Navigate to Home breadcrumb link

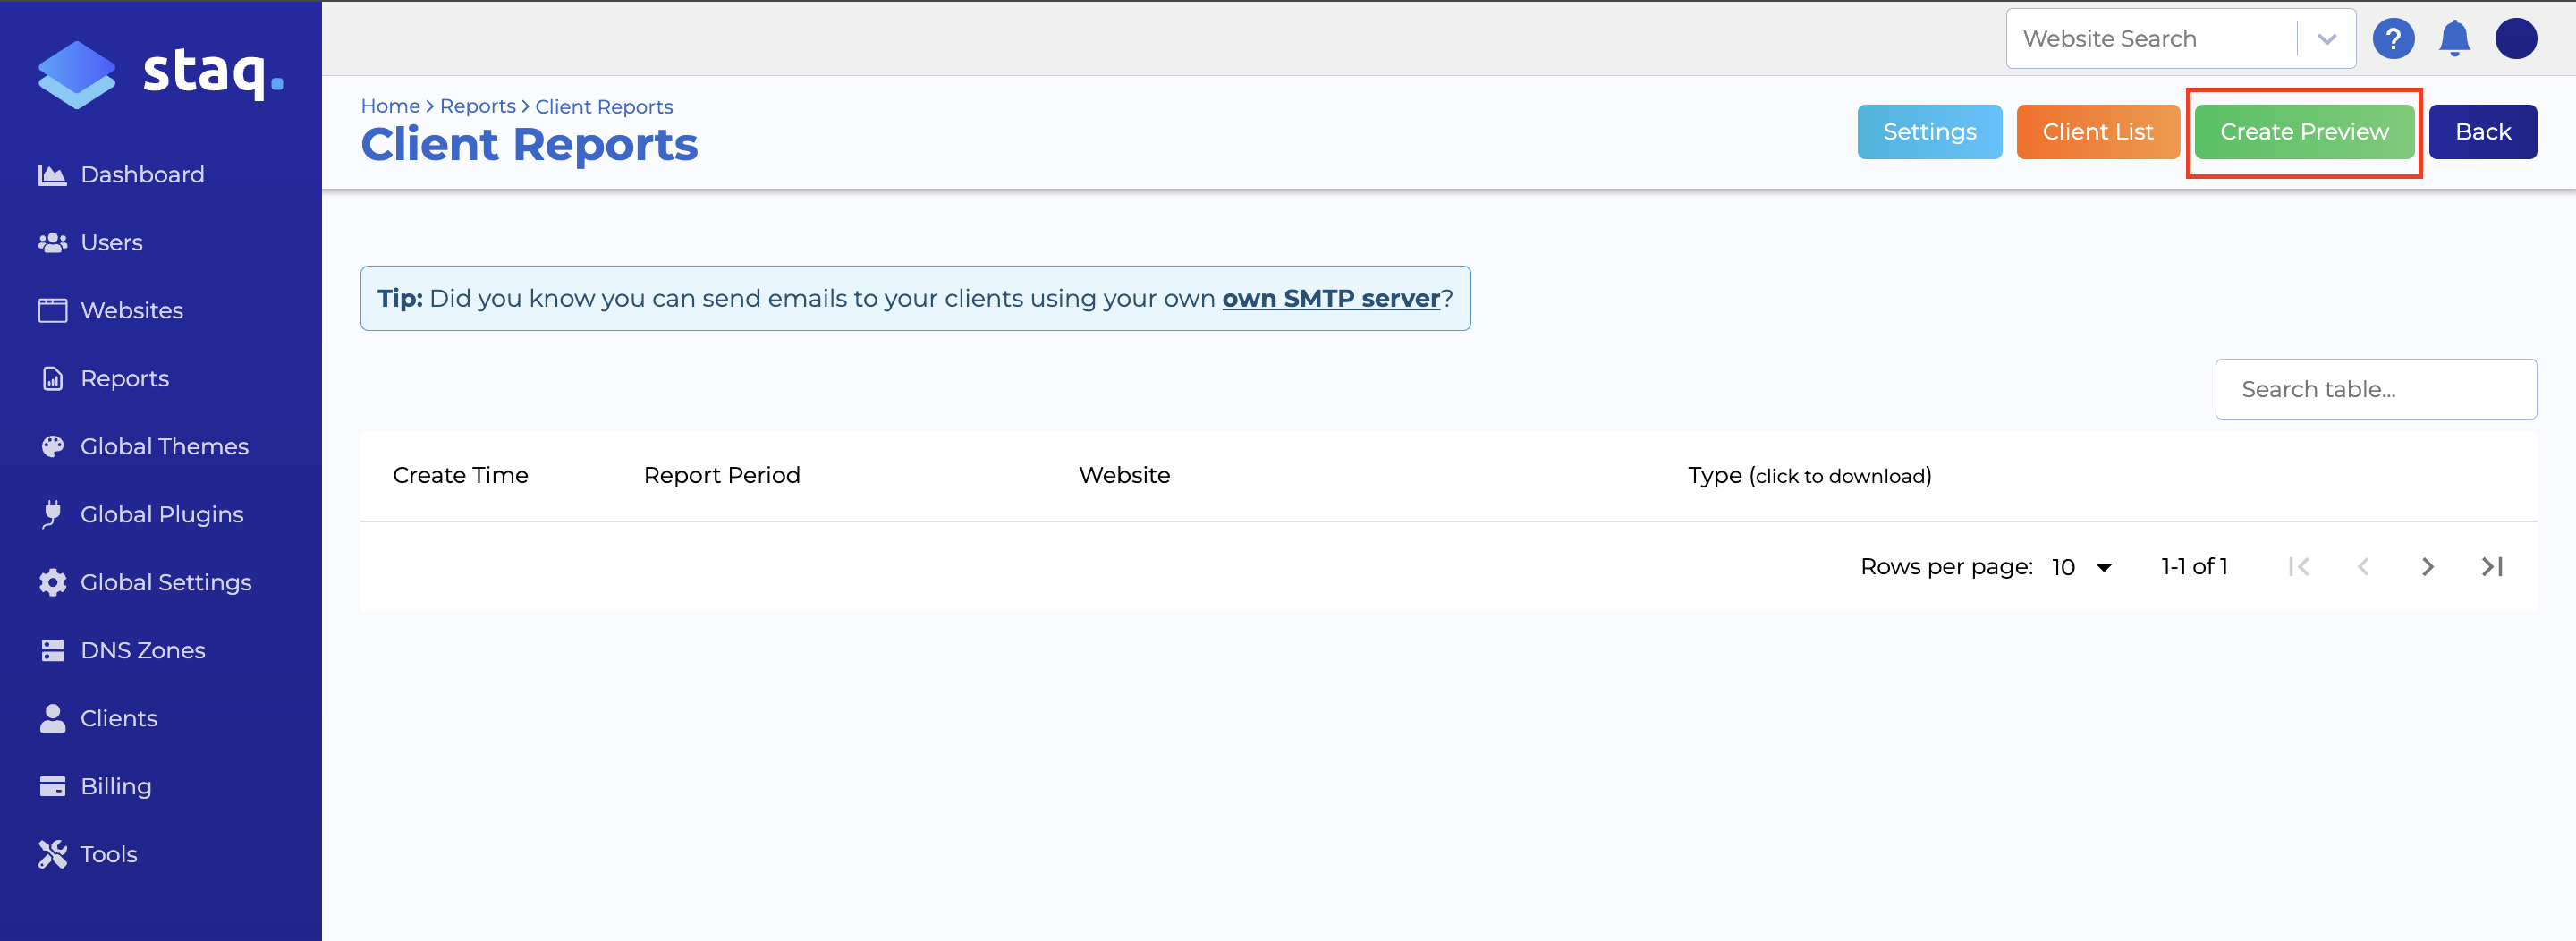(x=390, y=106)
